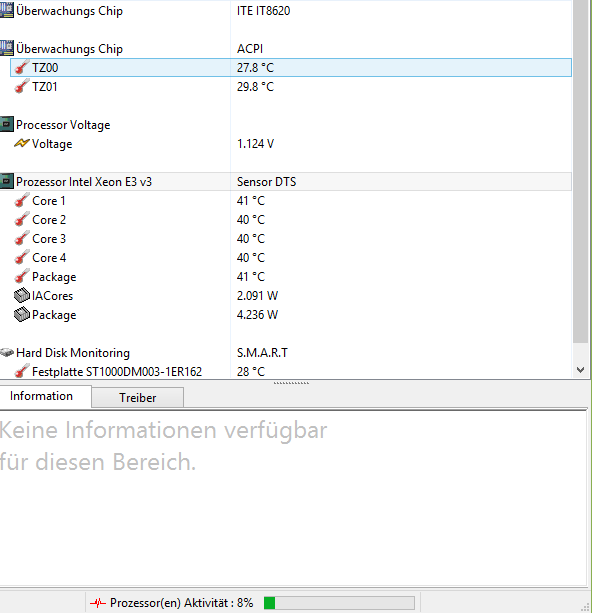This screenshot has width=592, height=613.
Task: Click the TZ01 temperature sensor icon
Action: coord(22,86)
